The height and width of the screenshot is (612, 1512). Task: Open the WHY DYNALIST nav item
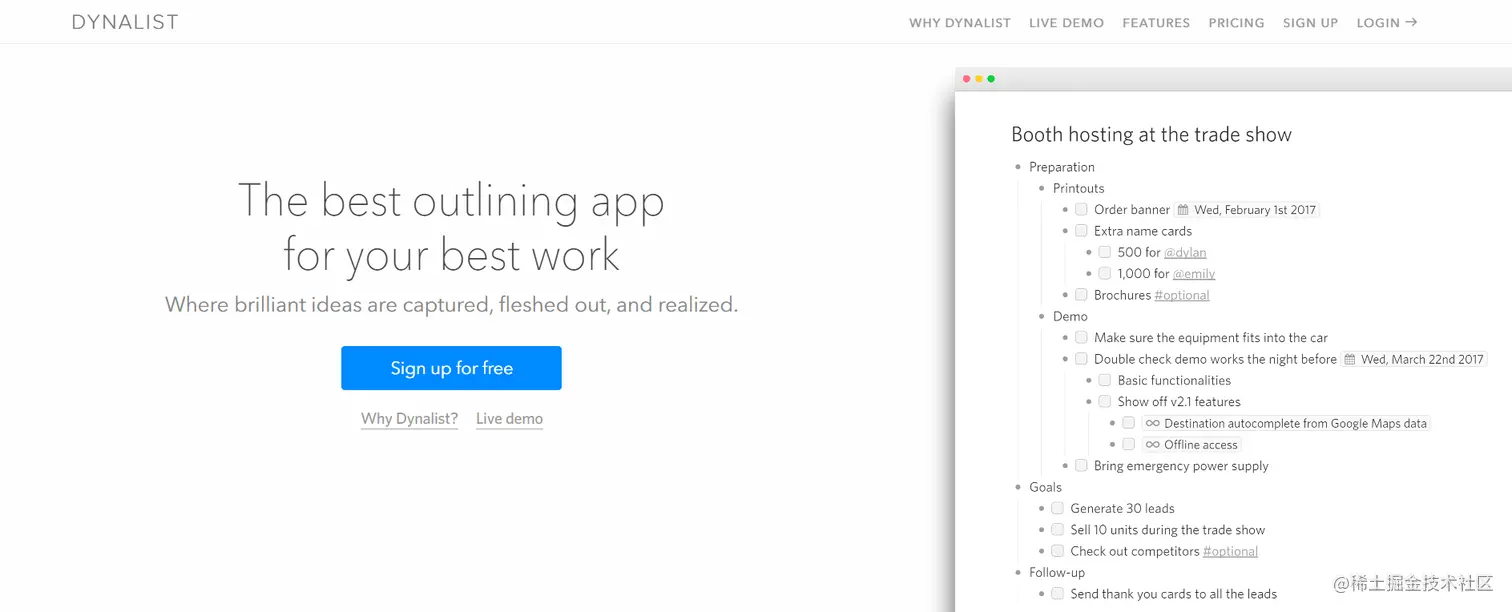(960, 23)
